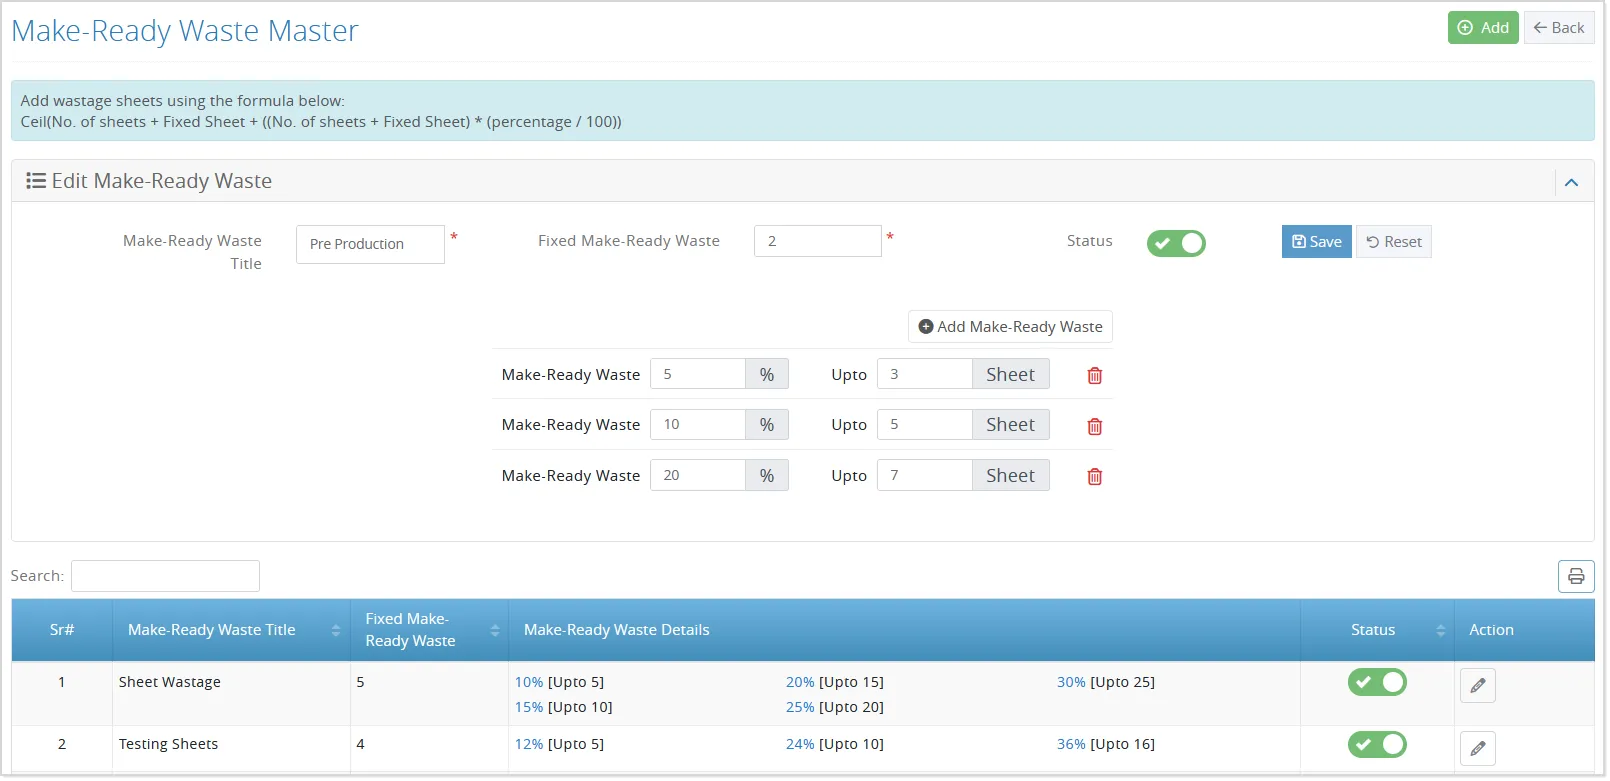The height and width of the screenshot is (781, 1610).
Task: Edit the Sheet Wastage row
Action: (1477, 686)
